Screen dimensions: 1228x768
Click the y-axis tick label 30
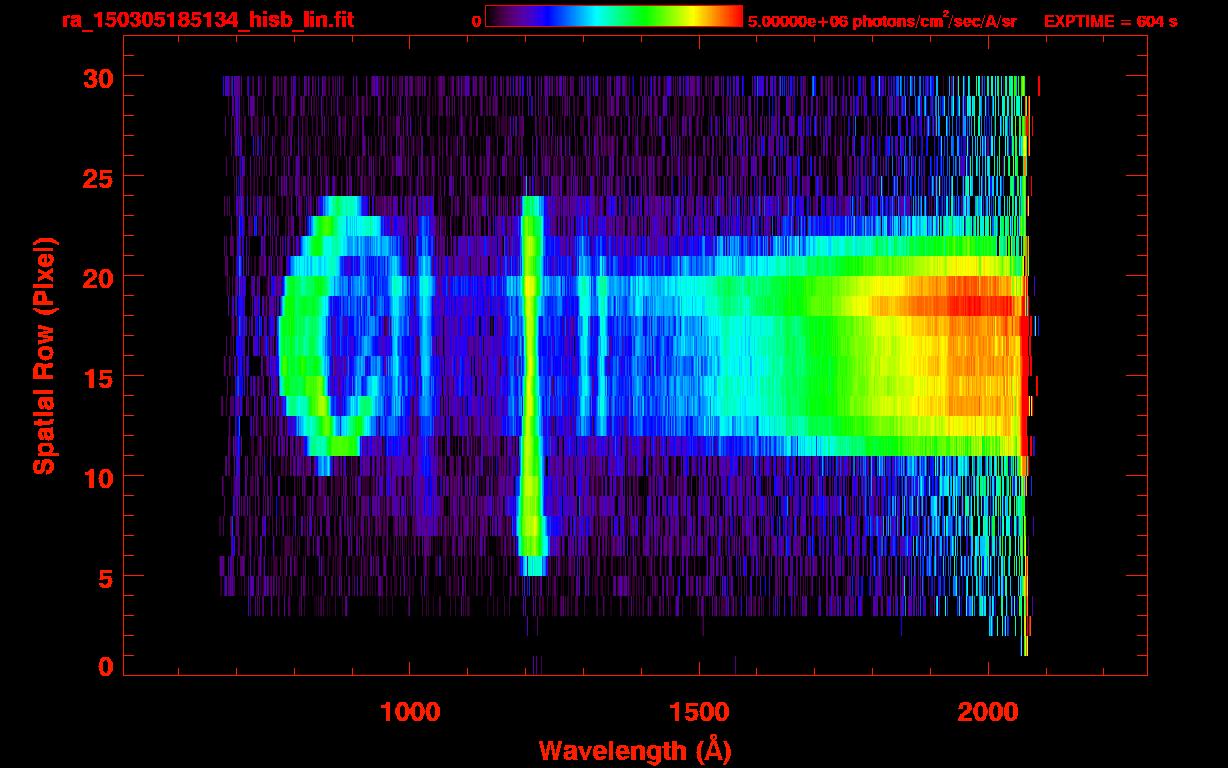pos(98,77)
